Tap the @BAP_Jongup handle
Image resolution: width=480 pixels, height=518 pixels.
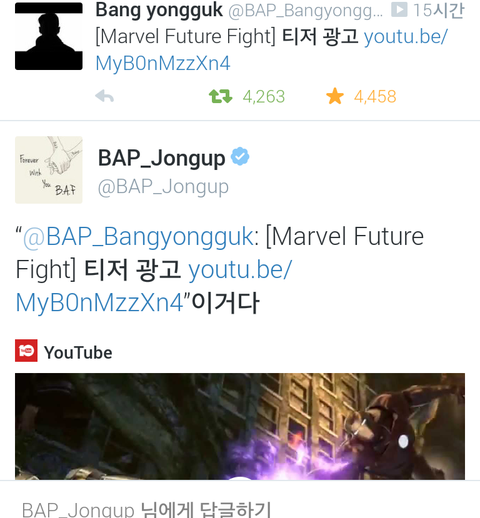[x=163, y=187]
